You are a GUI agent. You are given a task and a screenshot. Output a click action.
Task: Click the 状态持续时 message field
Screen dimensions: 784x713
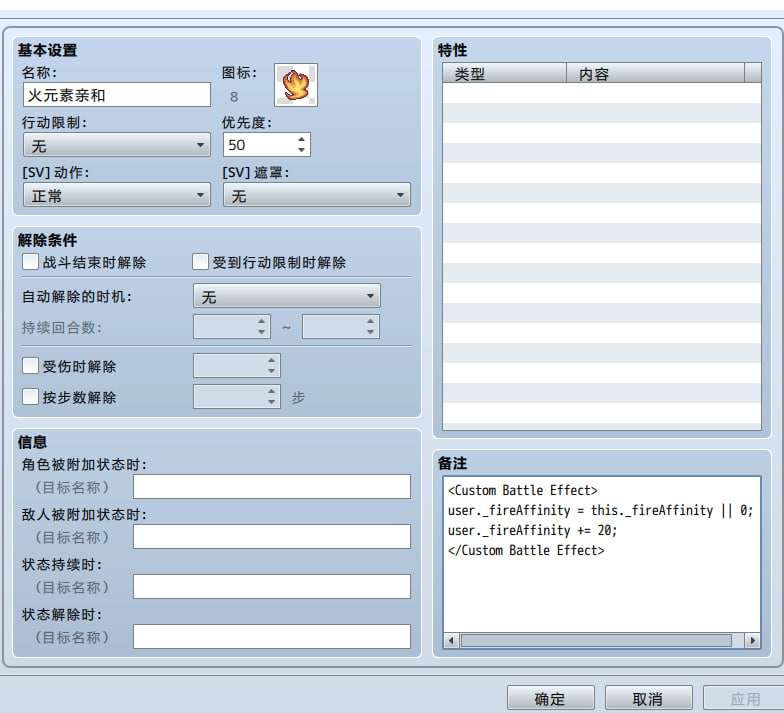[272, 586]
